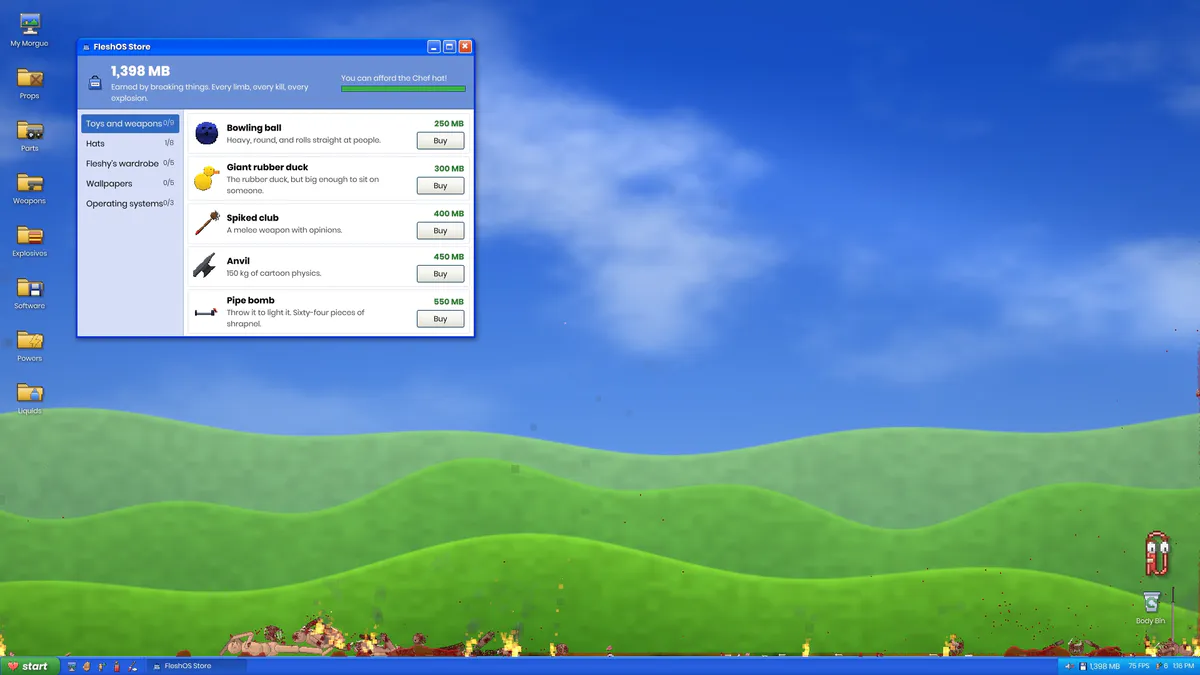Open the Explosives desktop folder
The image size is (1200, 675).
coord(30,240)
